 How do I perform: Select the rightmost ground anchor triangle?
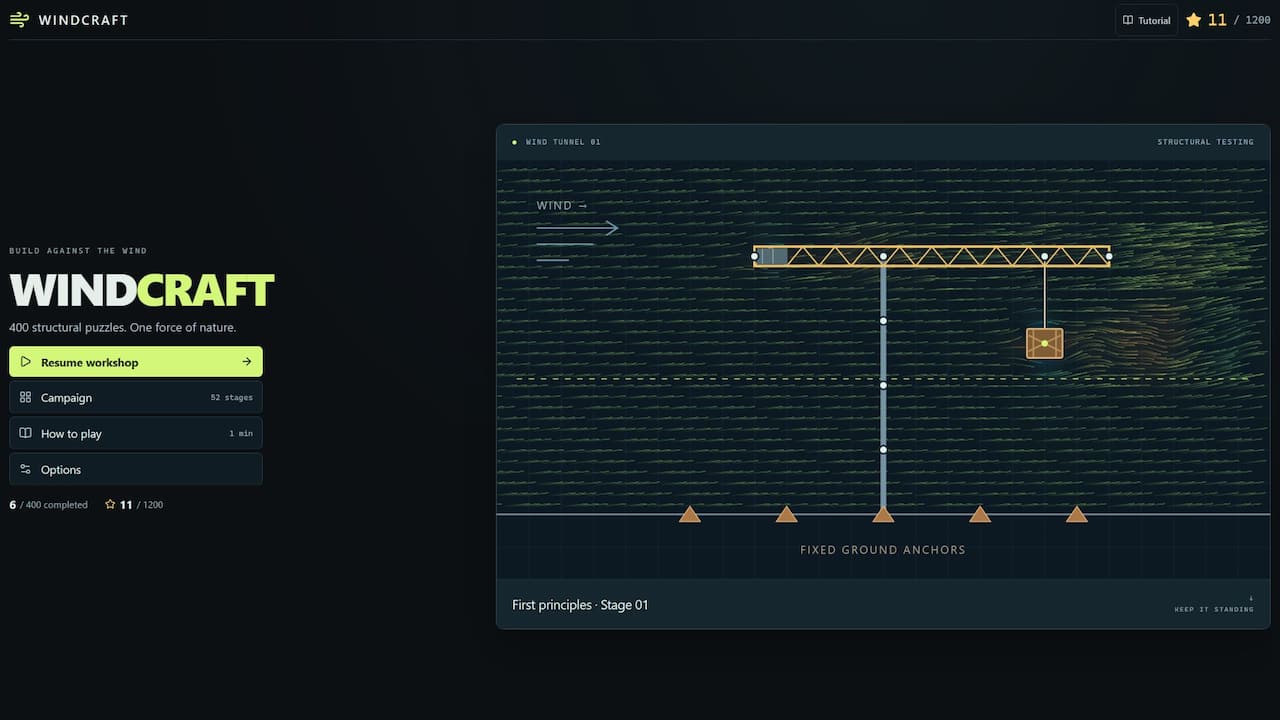(x=1076, y=514)
